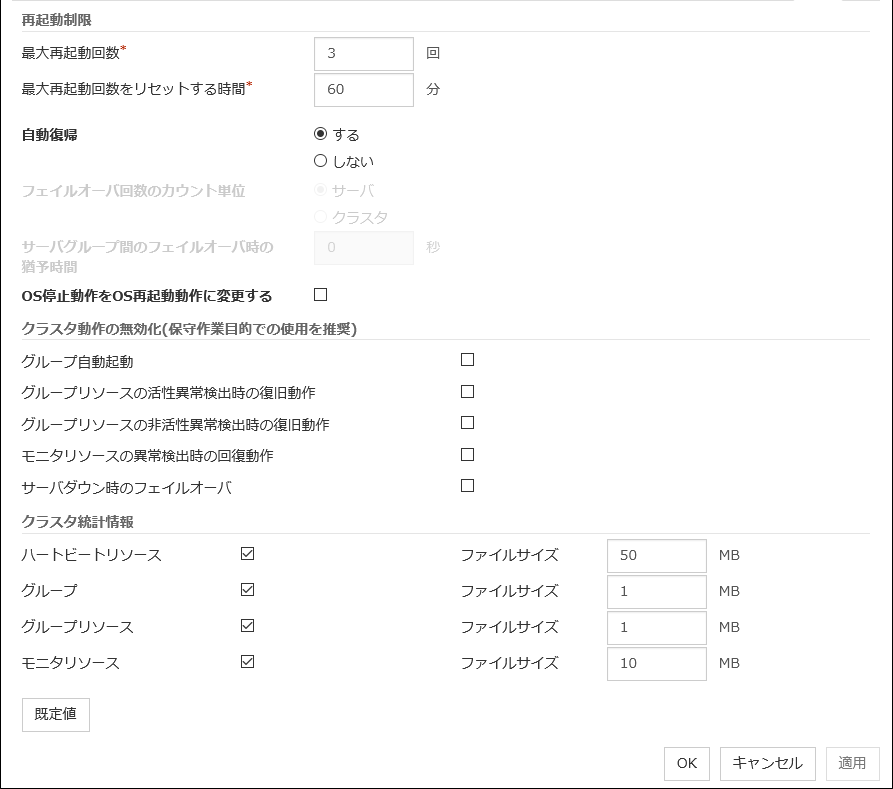Click the 最大再起動回数 input field

(363, 54)
